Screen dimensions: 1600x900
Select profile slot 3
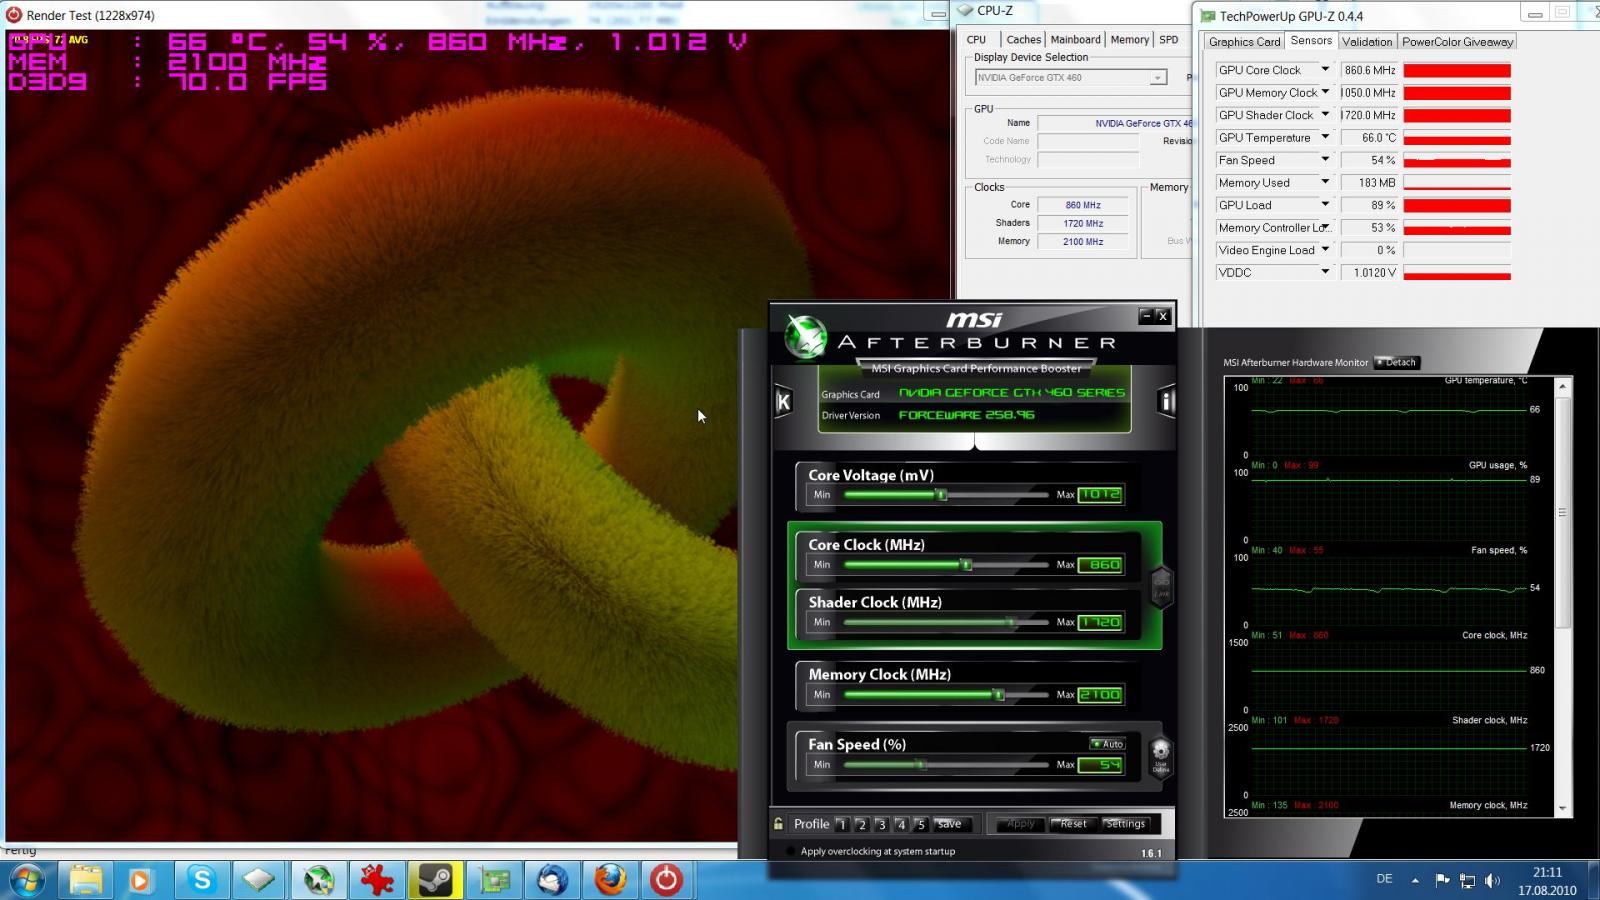click(x=881, y=824)
